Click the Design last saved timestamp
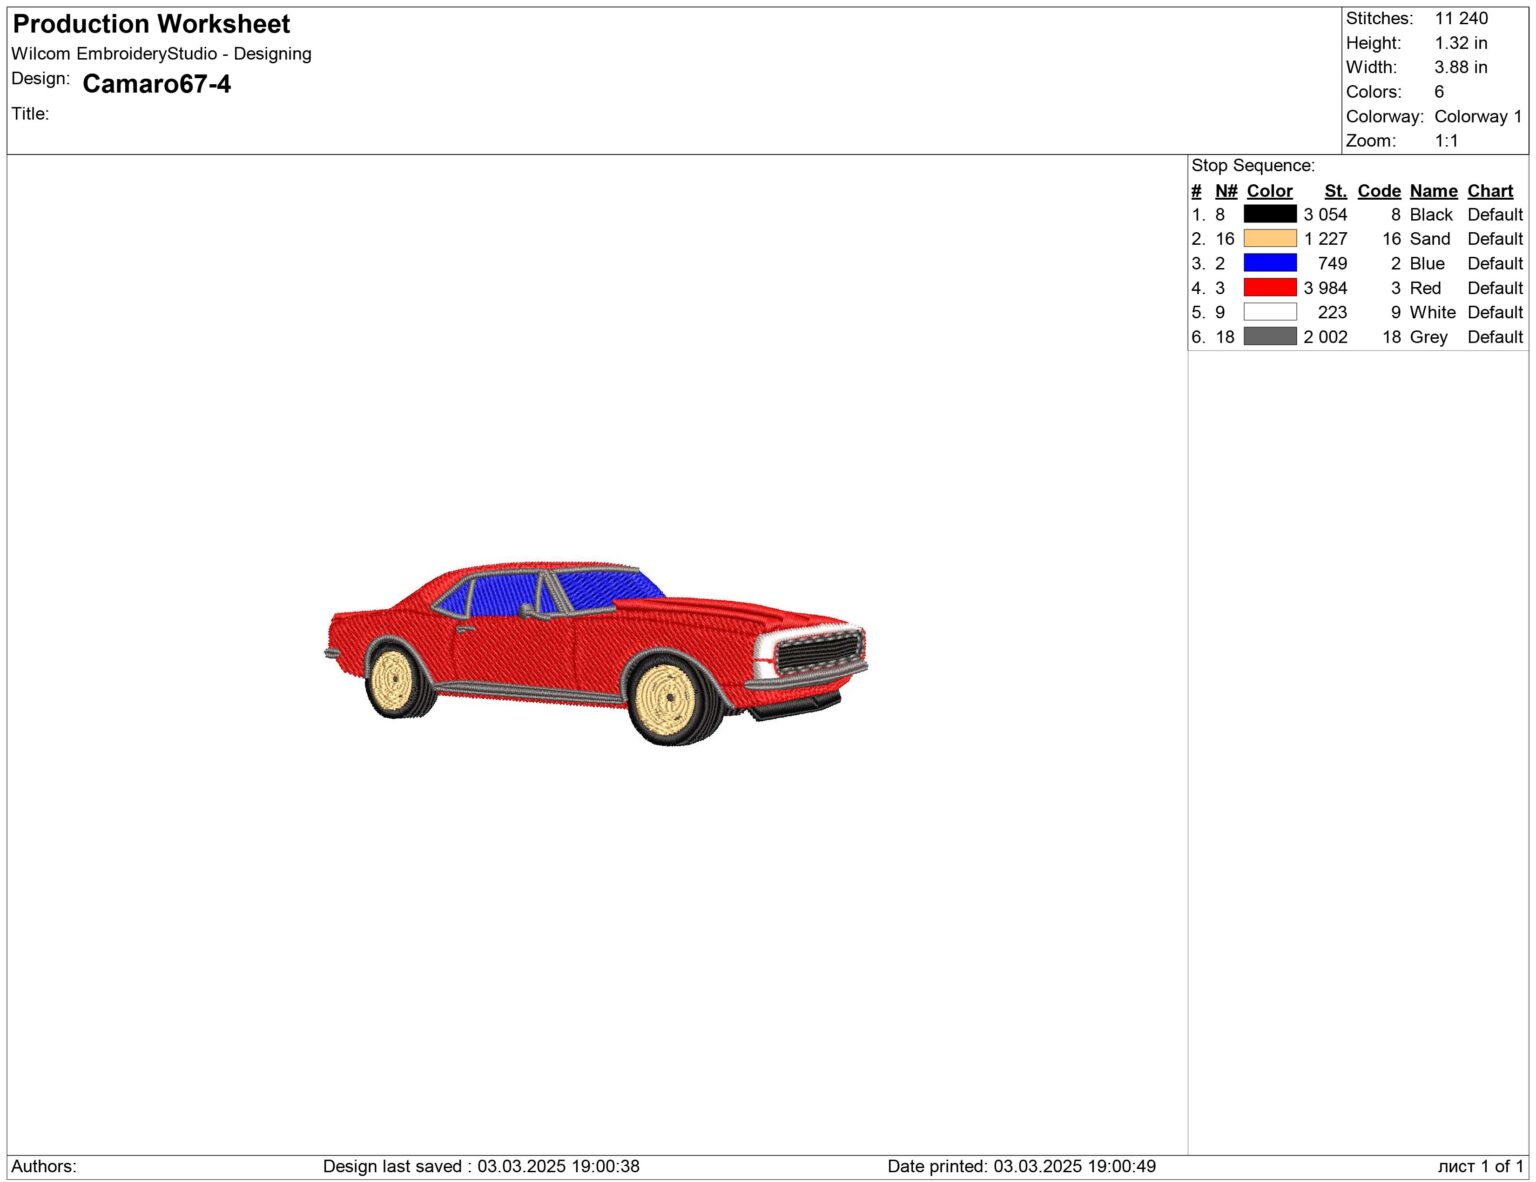The image size is (1536, 1182). click(481, 1166)
